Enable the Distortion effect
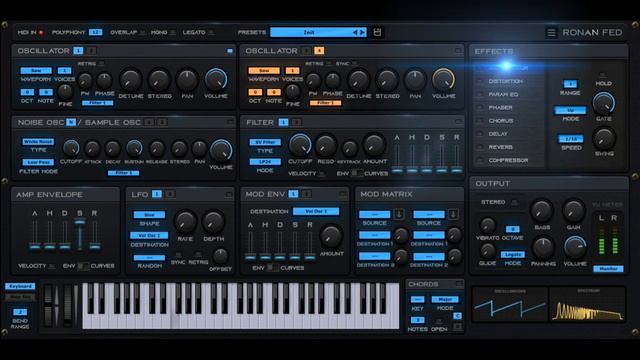The height and width of the screenshot is (360, 640). (480, 81)
